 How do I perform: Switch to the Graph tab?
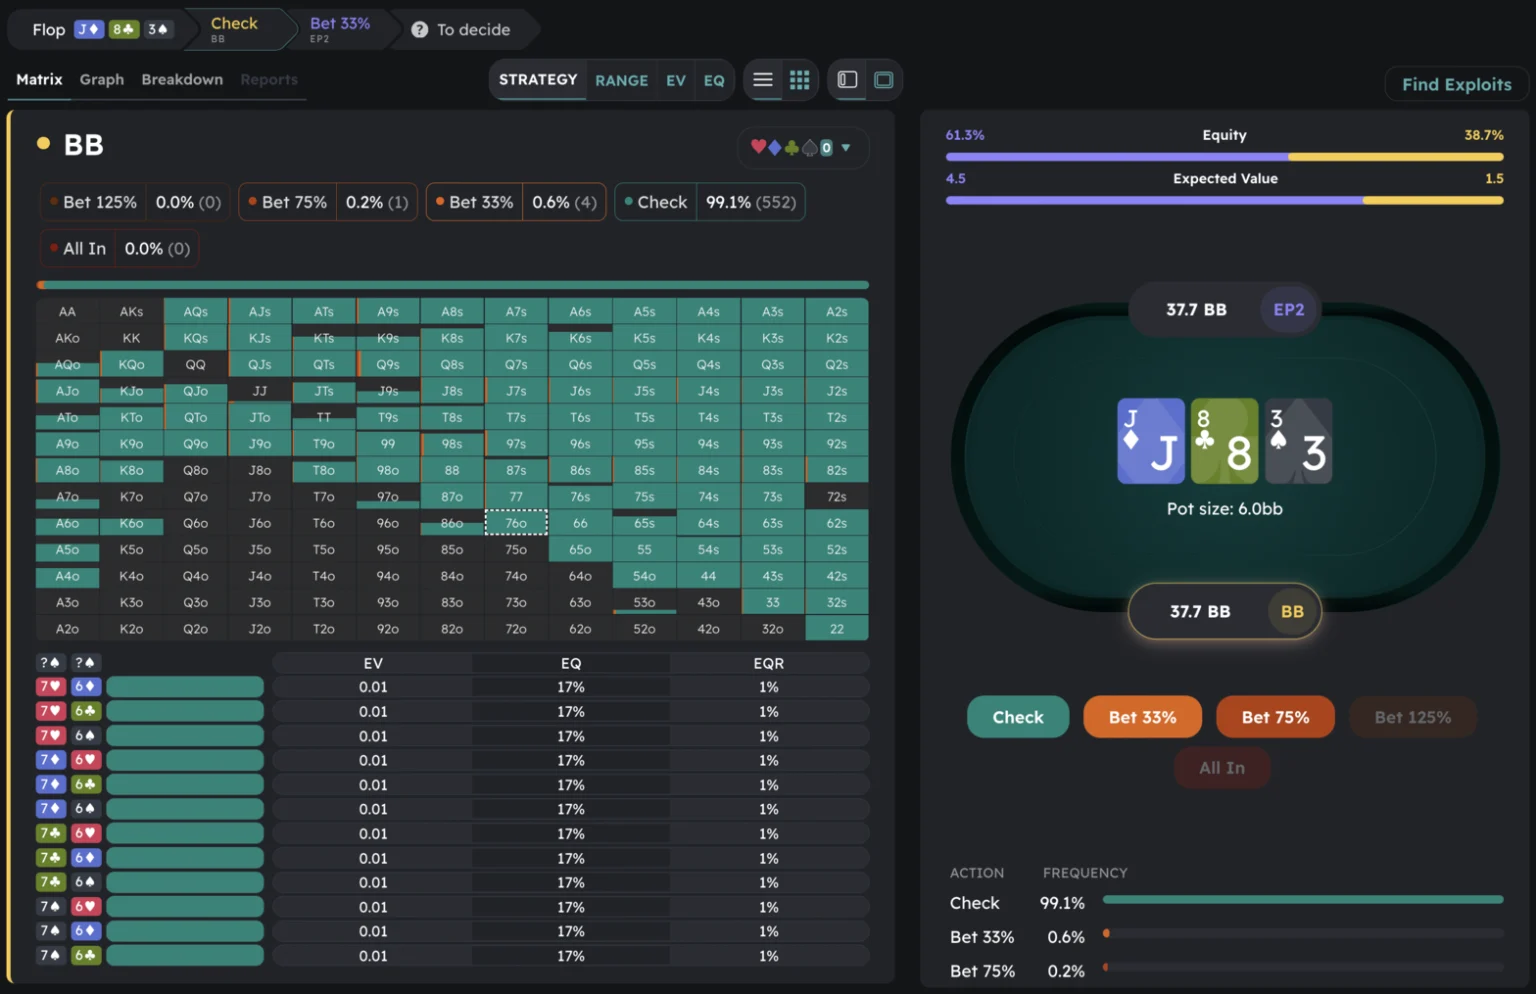102,80
